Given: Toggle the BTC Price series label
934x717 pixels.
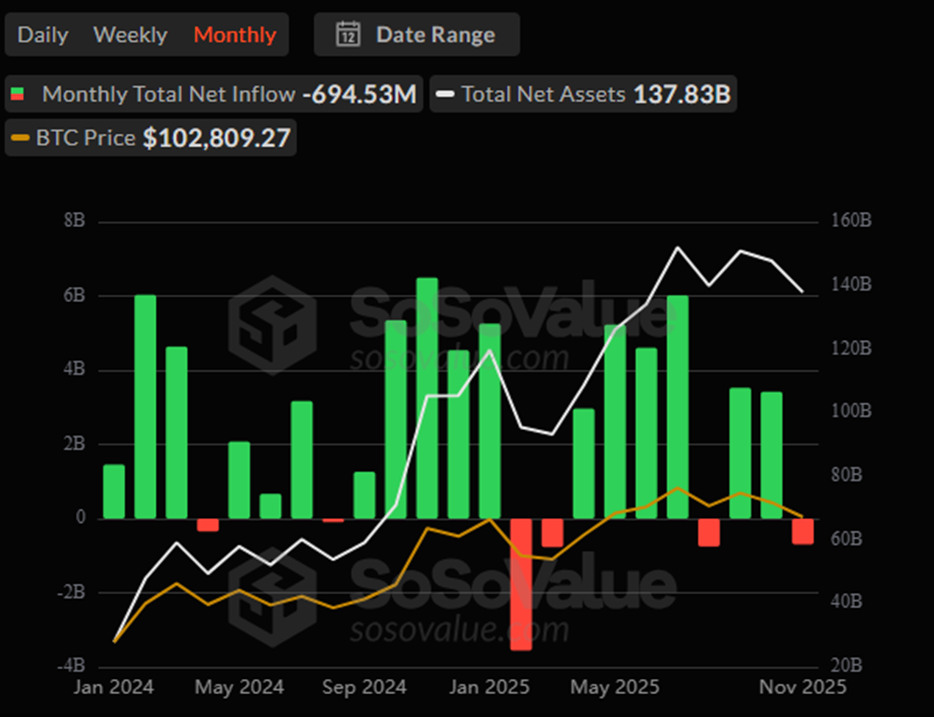Looking at the screenshot, I should coord(85,138).
